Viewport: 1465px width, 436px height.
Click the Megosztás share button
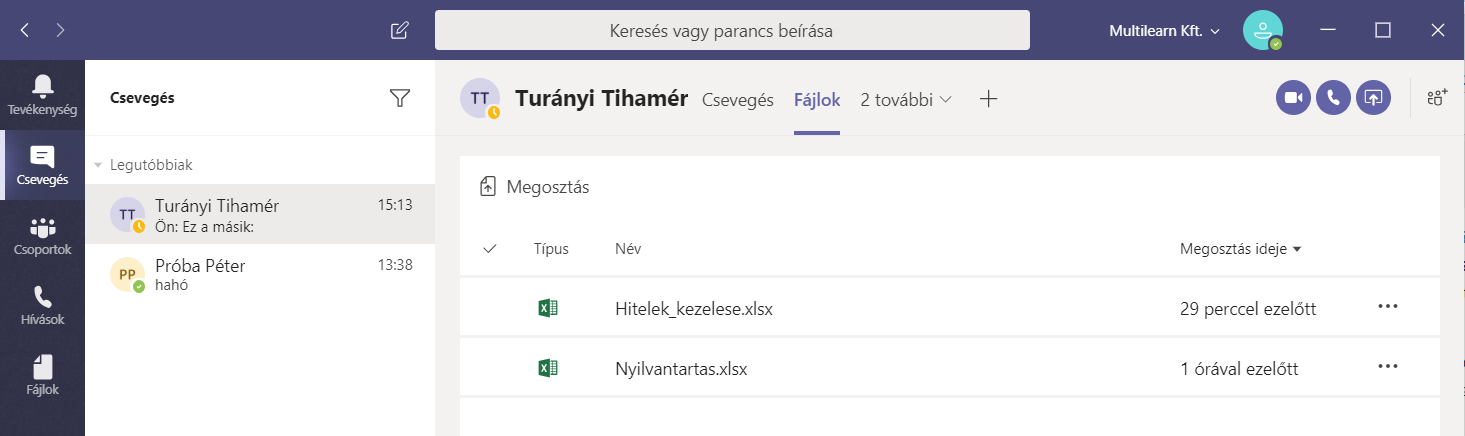click(x=535, y=187)
